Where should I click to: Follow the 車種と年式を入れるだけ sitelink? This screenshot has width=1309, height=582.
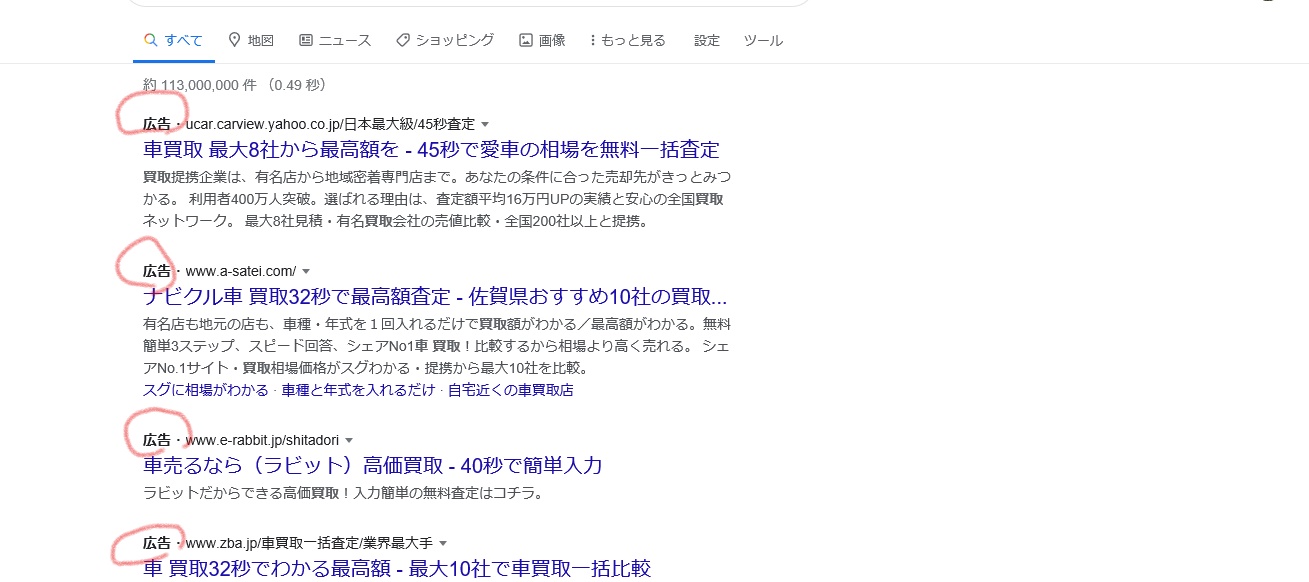pos(358,390)
